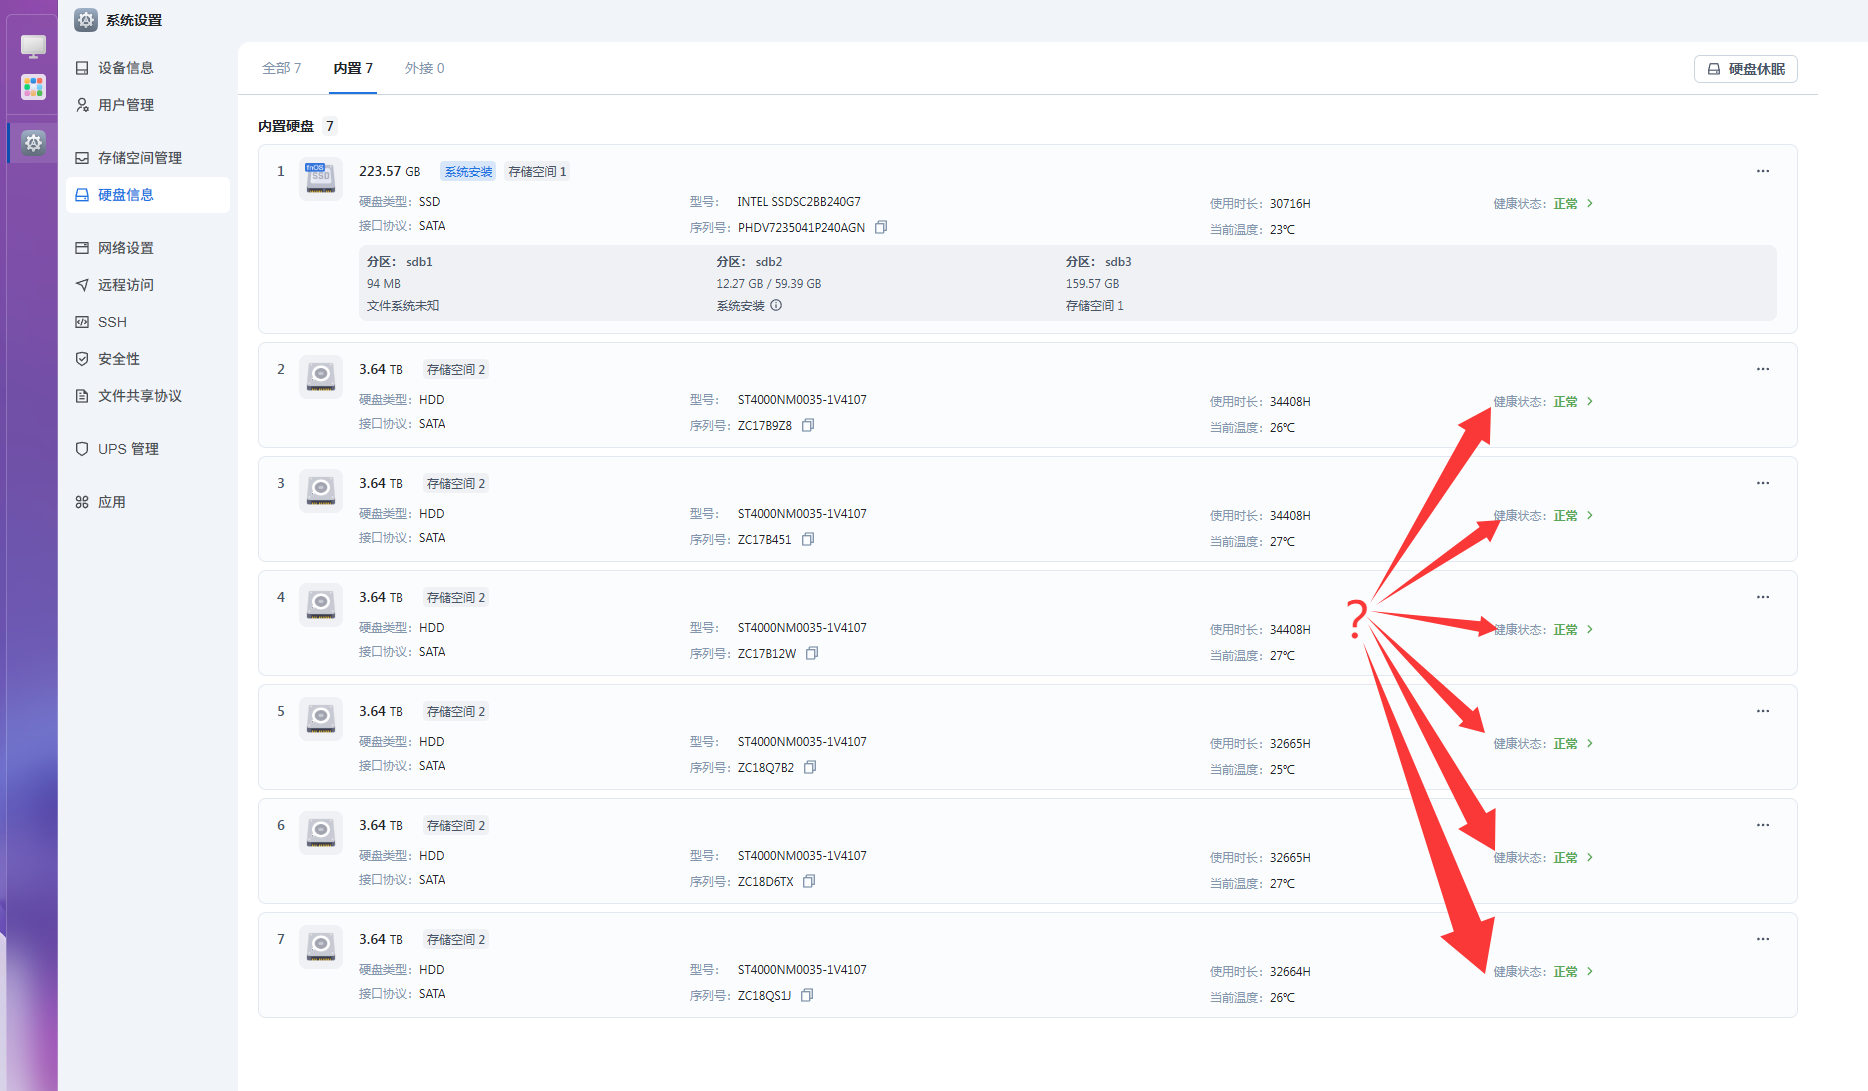The image size is (1868, 1091).
Task: Click usage hours 32664H on disk 7
Action: click(x=1290, y=972)
